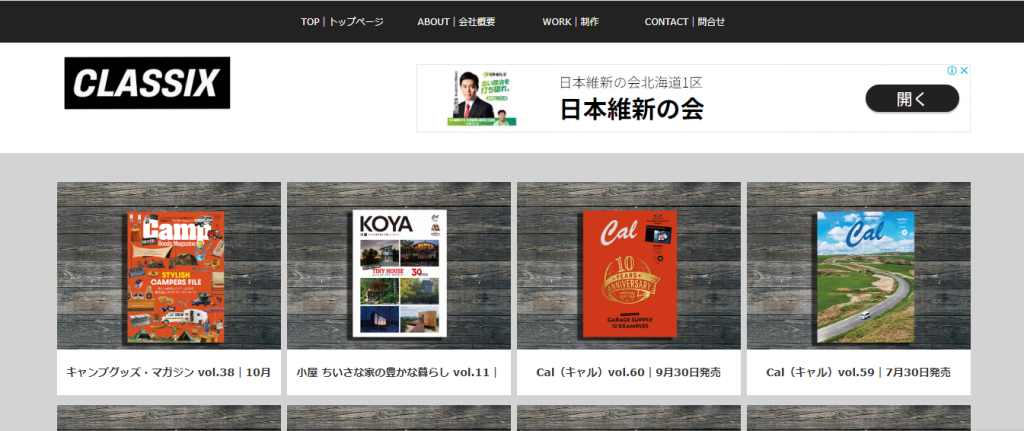Close the banner advertisement
This screenshot has width=1024, height=431.
(x=964, y=71)
